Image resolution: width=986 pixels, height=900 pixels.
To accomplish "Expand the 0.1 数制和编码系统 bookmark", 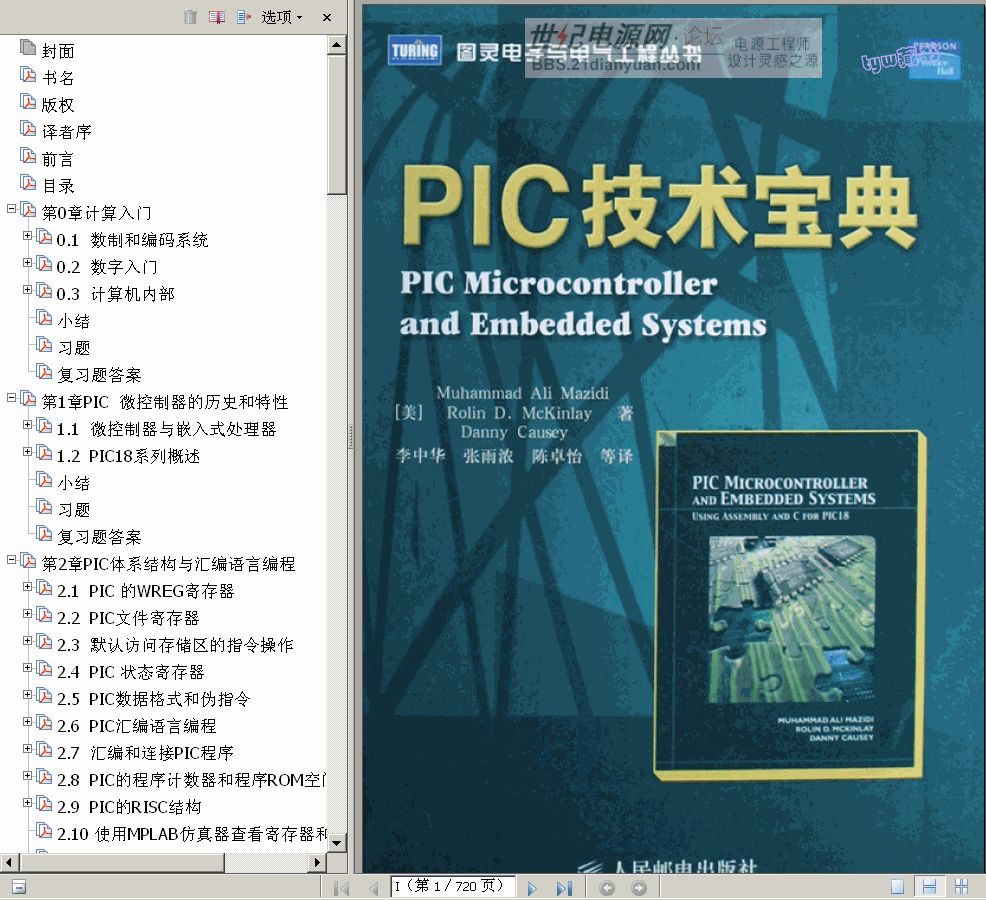I will point(27,235).
